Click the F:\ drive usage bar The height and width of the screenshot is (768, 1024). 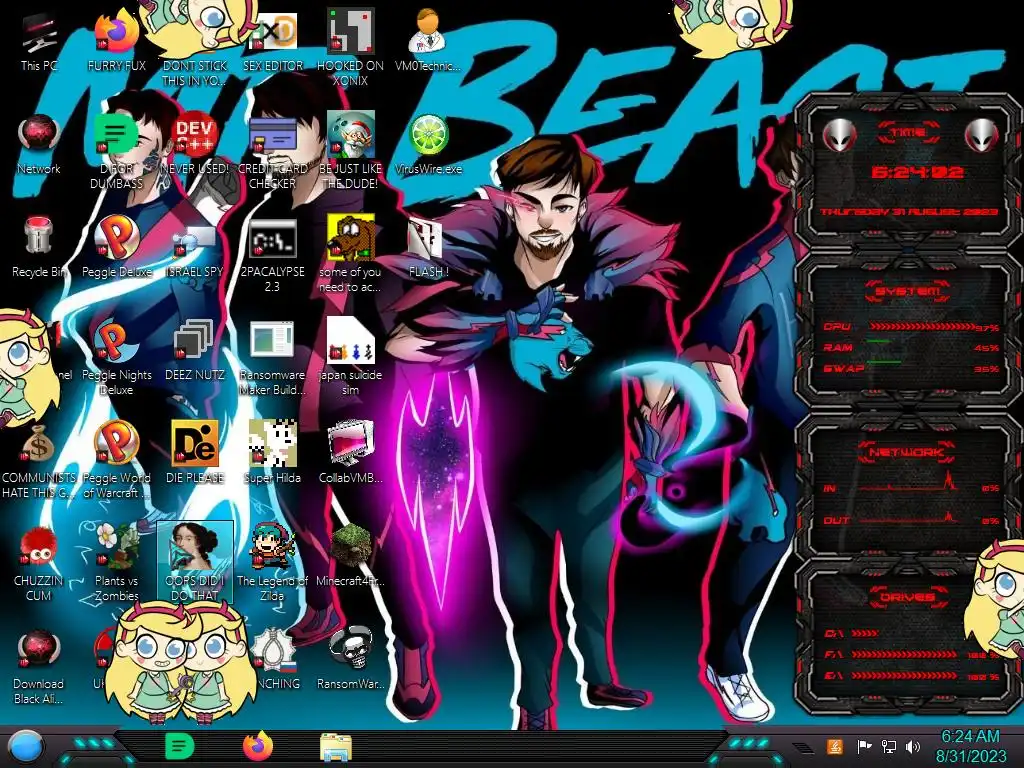click(x=904, y=654)
